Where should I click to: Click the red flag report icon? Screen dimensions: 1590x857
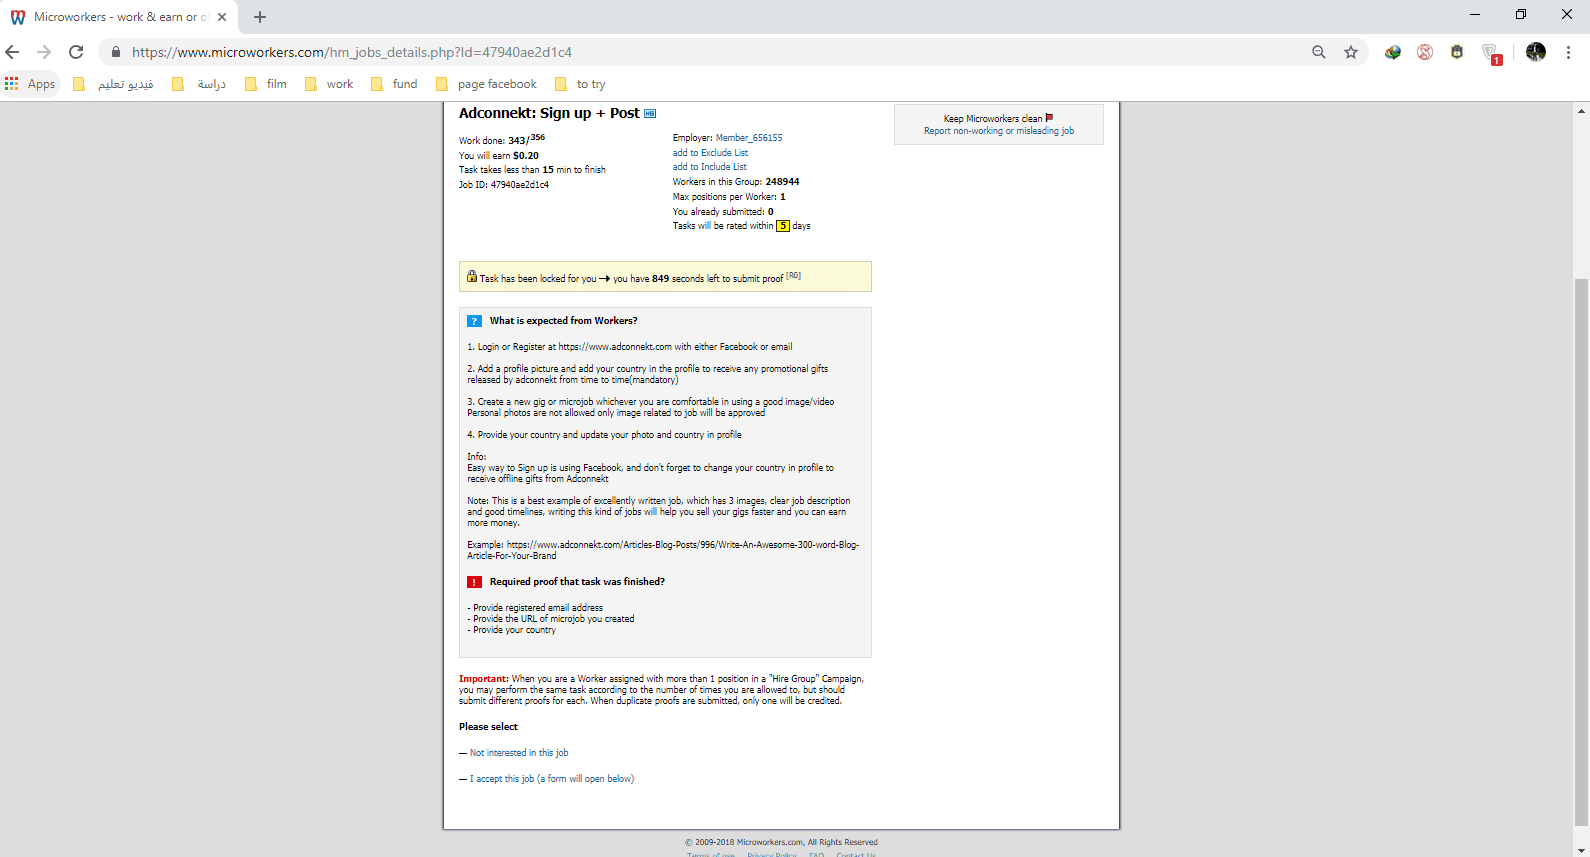point(1049,118)
